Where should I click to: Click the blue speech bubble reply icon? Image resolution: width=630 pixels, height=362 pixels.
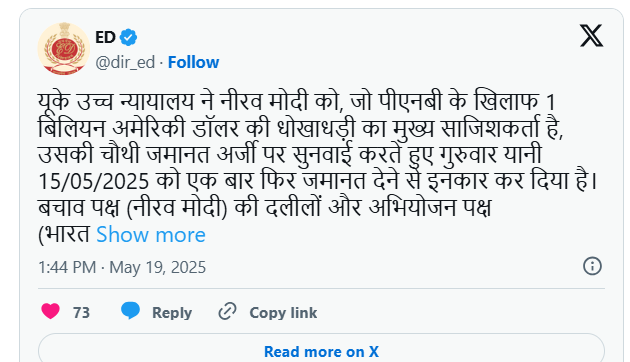coord(131,311)
